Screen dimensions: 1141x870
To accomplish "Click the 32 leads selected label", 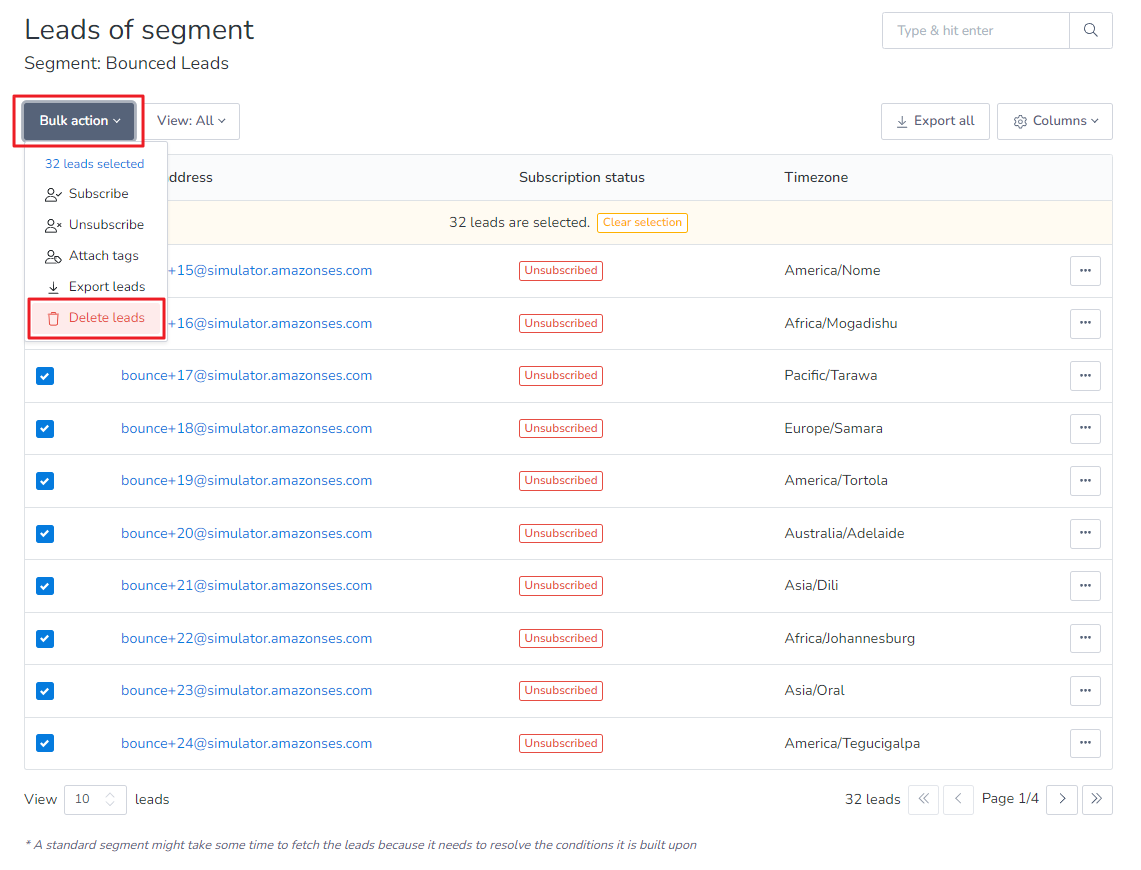I will 95,164.
